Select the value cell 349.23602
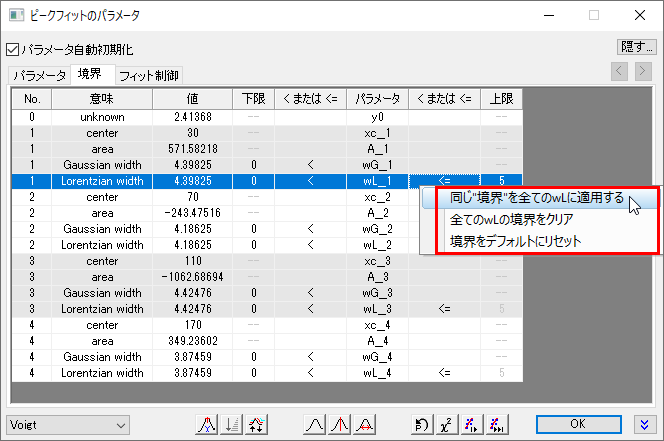Viewport: 664px width, 441px height. coord(192,341)
